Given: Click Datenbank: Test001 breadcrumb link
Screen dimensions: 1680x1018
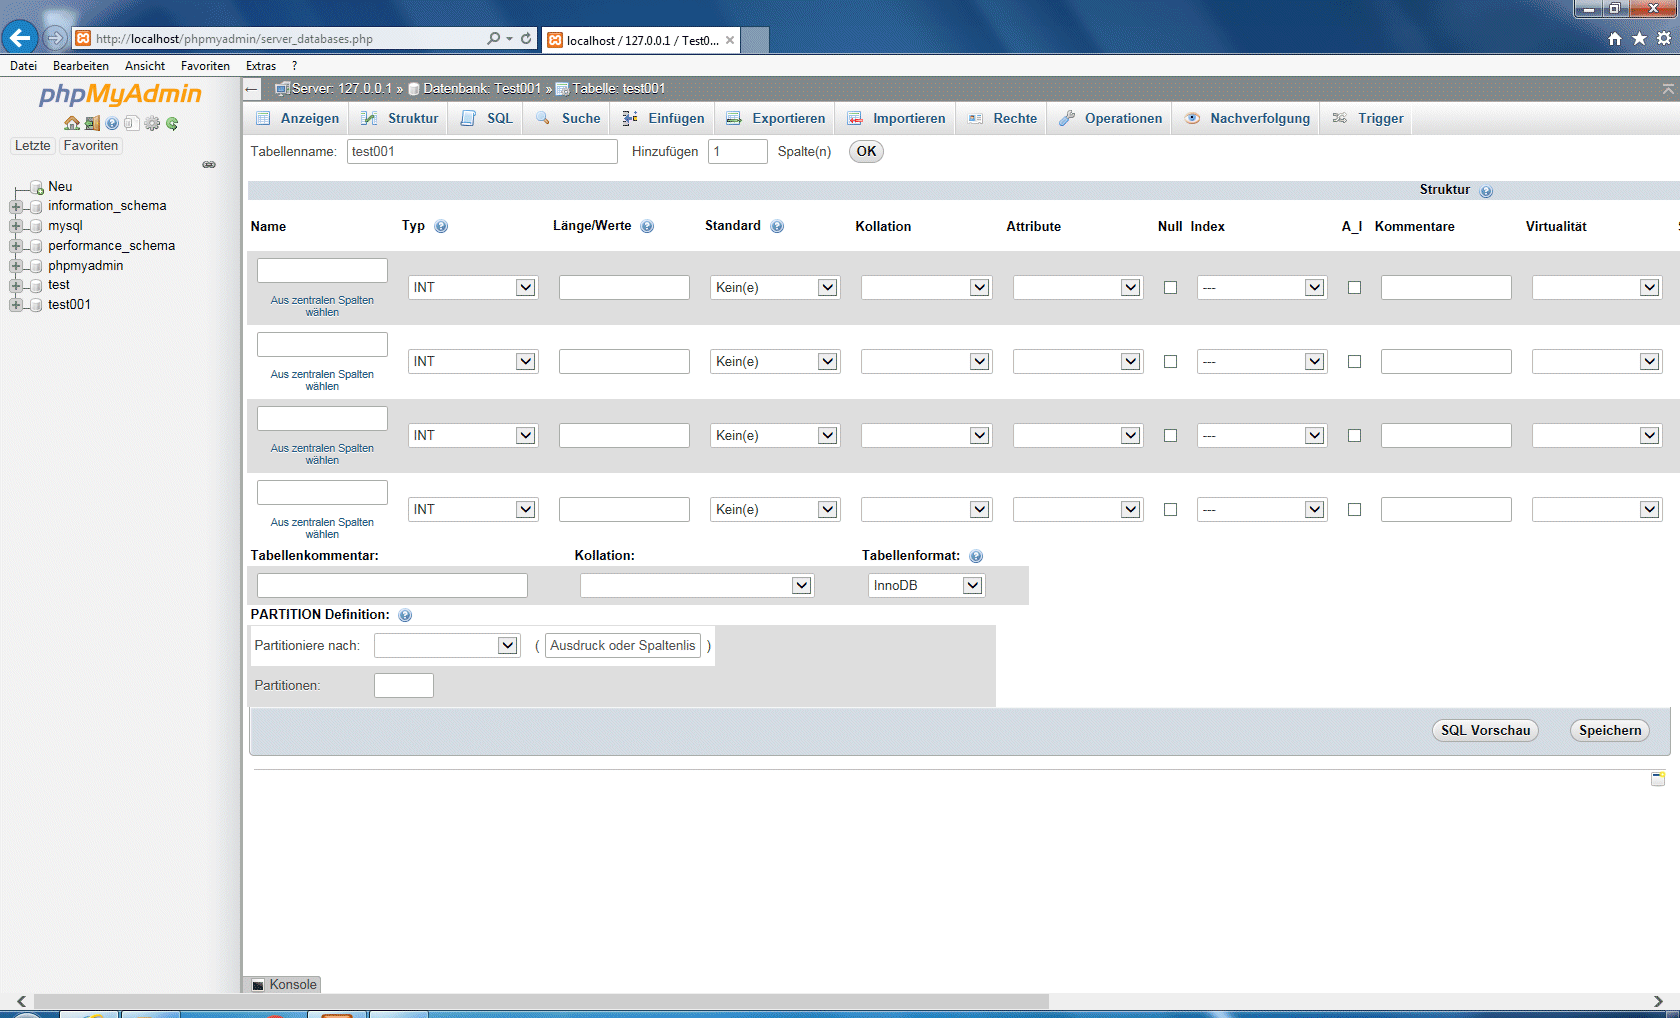Looking at the screenshot, I should pos(481,89).
